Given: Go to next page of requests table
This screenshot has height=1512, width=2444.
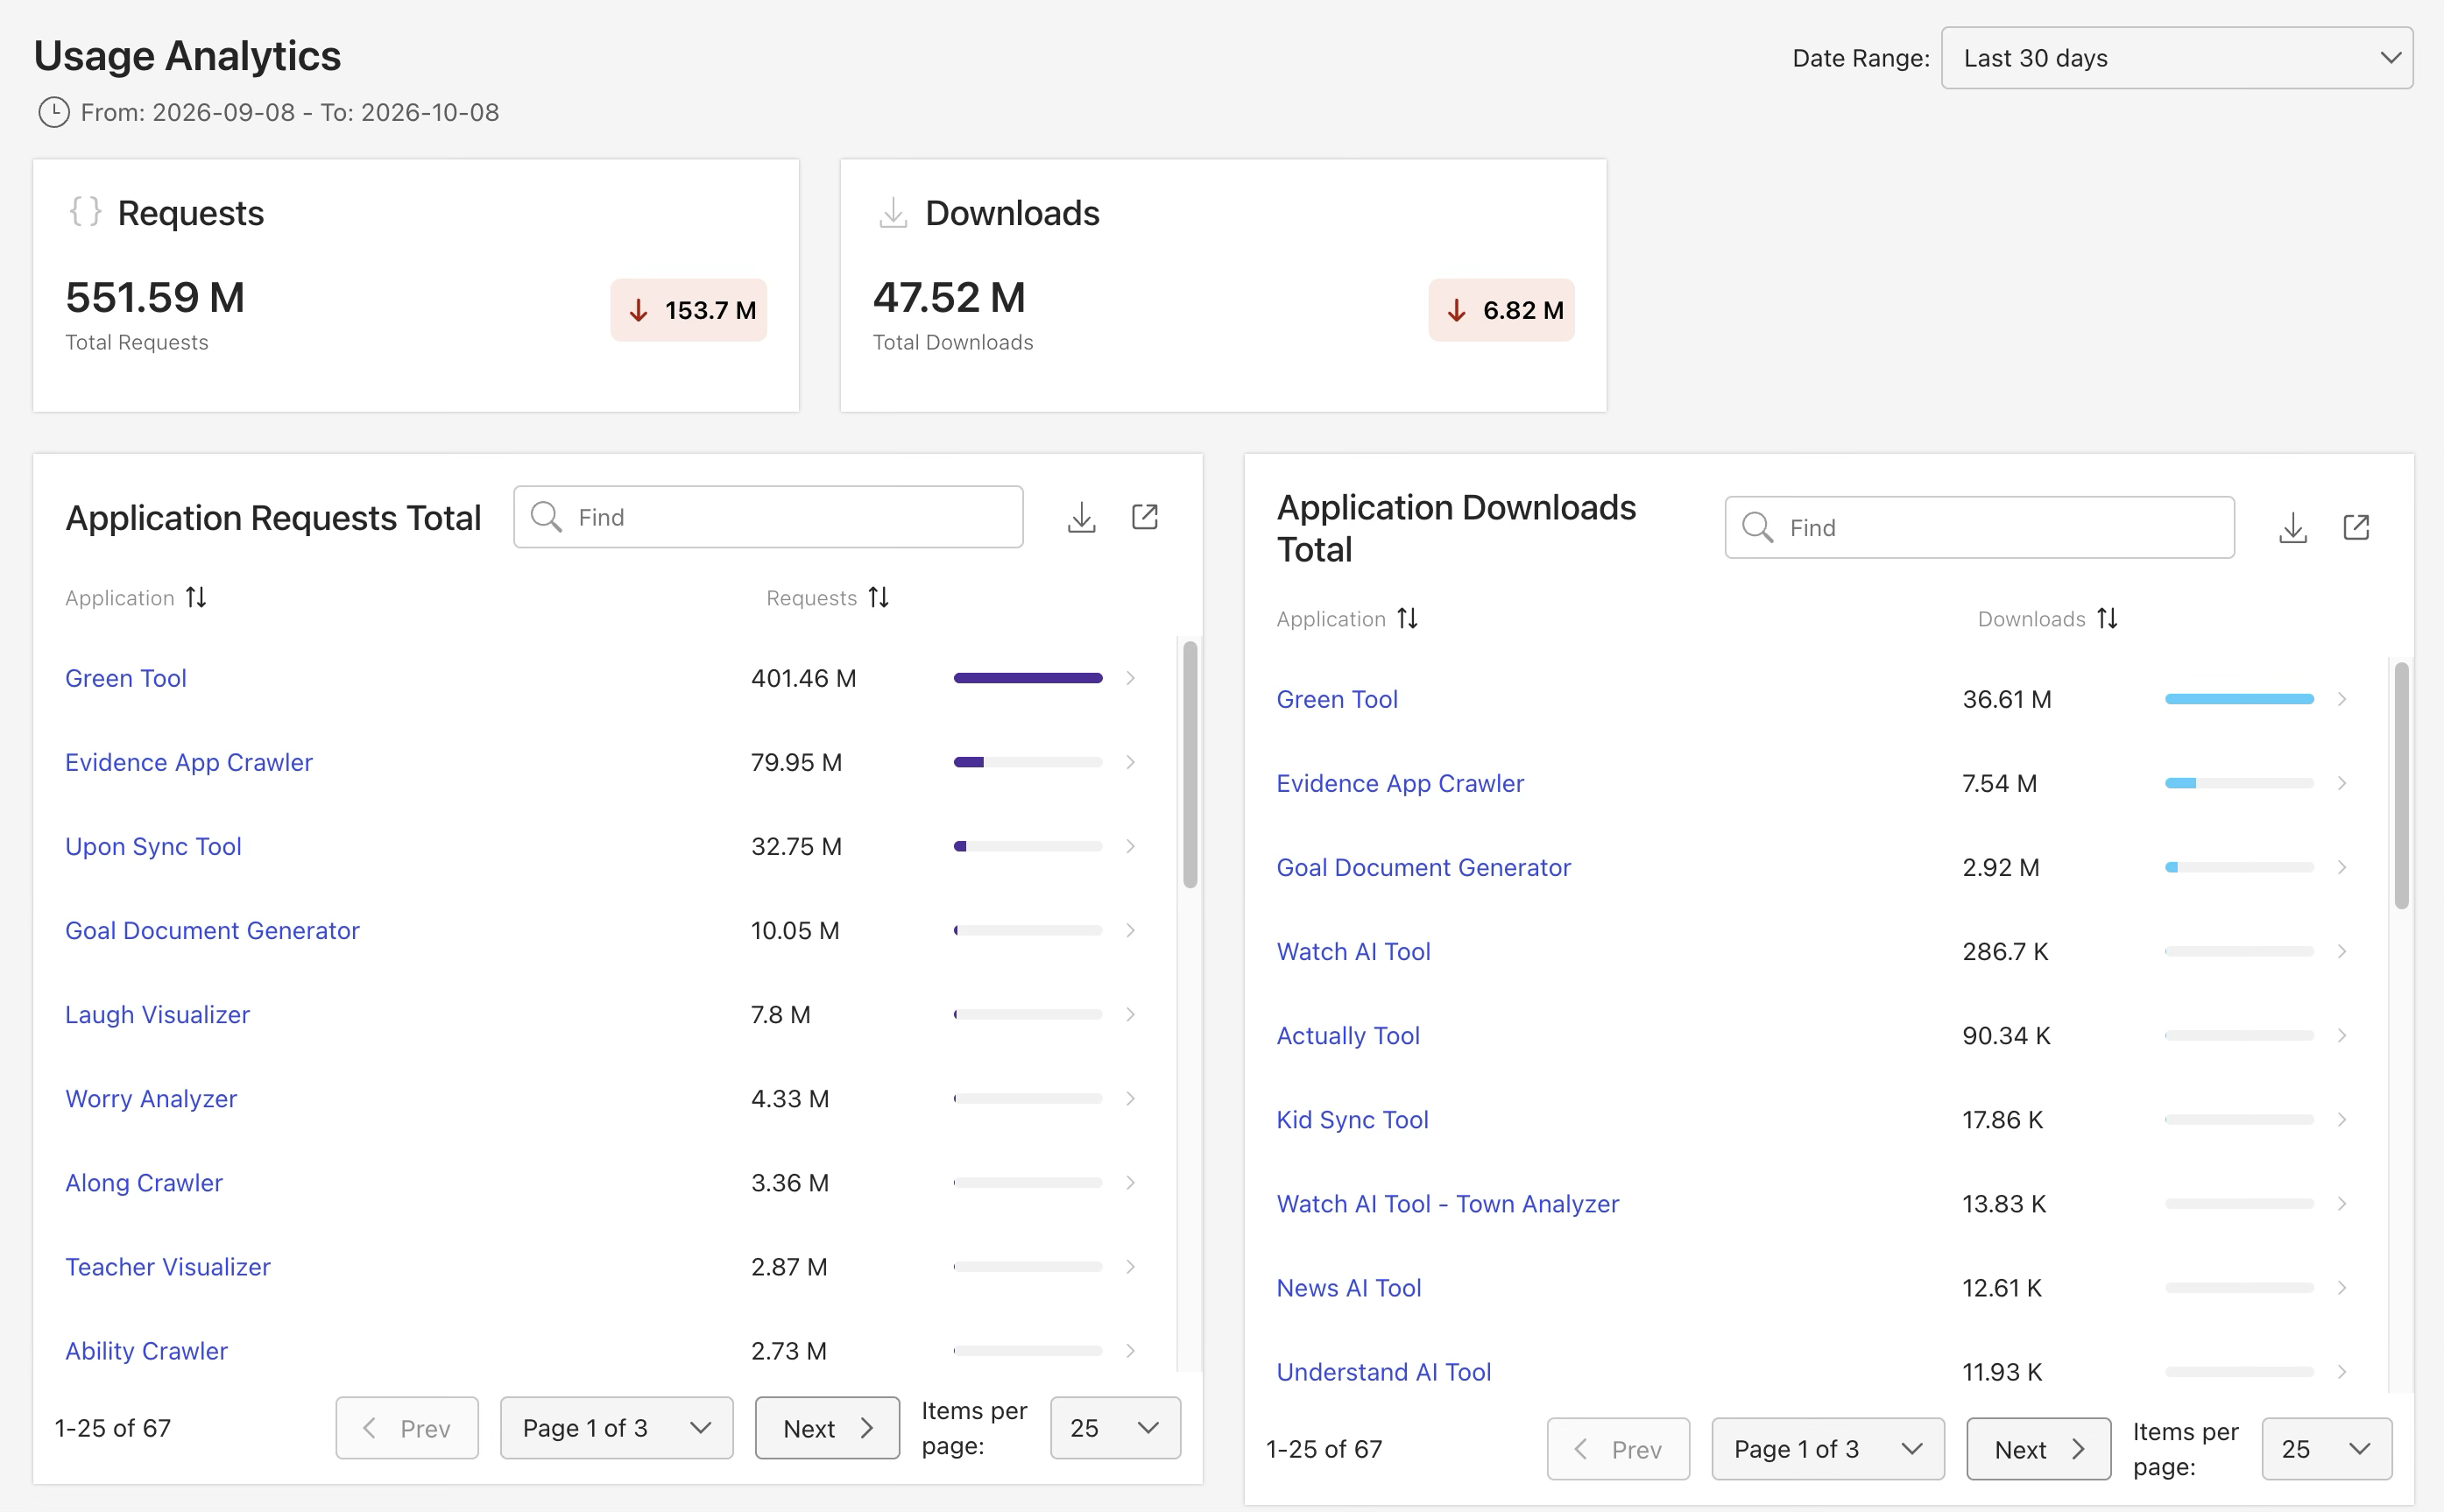Looking at the screenshot, I should click(x=827, y=1428).
